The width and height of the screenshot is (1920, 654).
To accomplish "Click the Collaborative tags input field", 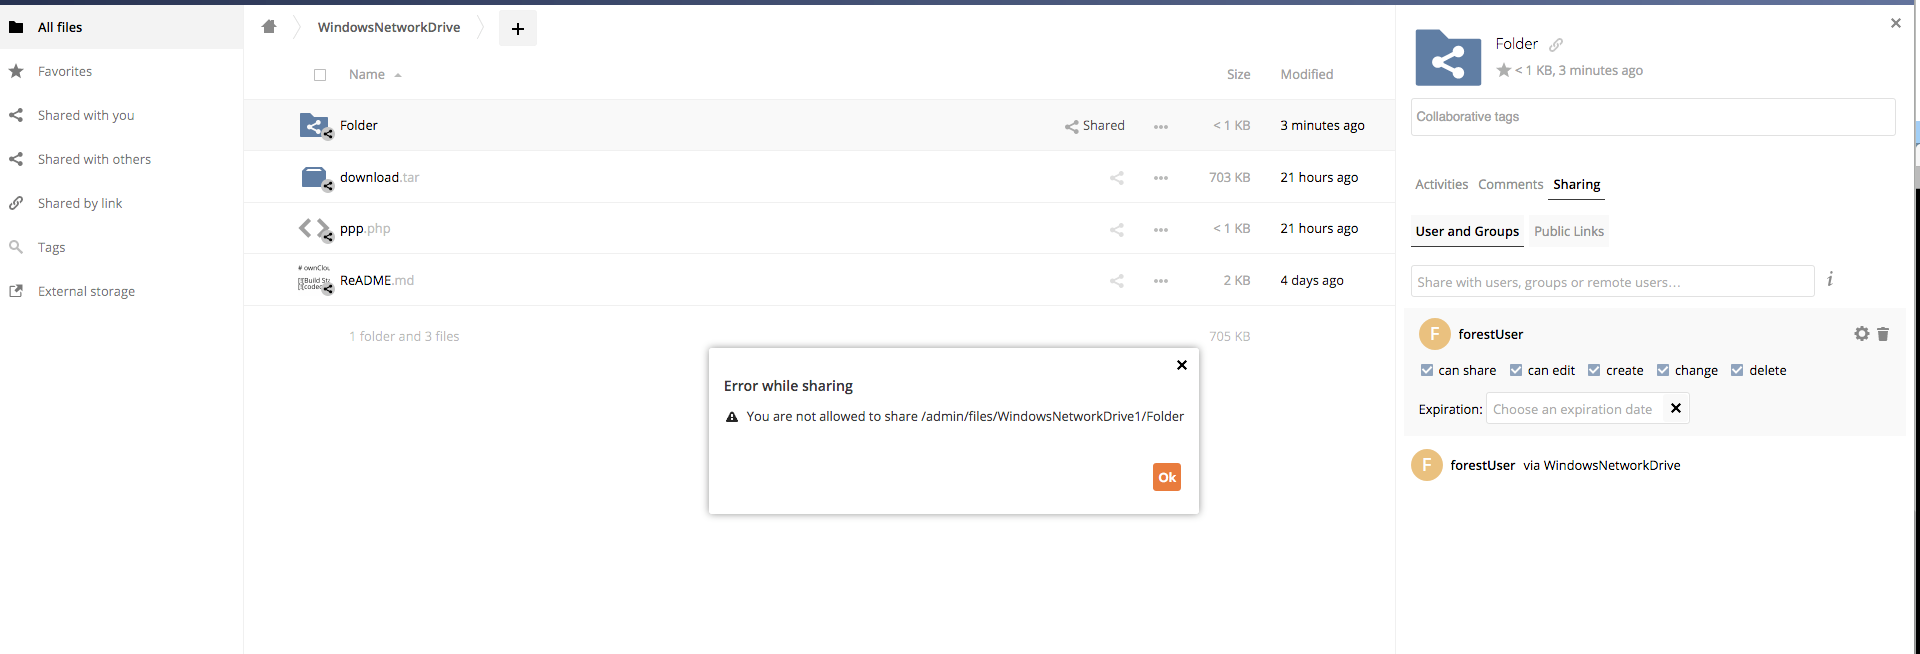I will coord(1653,117).
